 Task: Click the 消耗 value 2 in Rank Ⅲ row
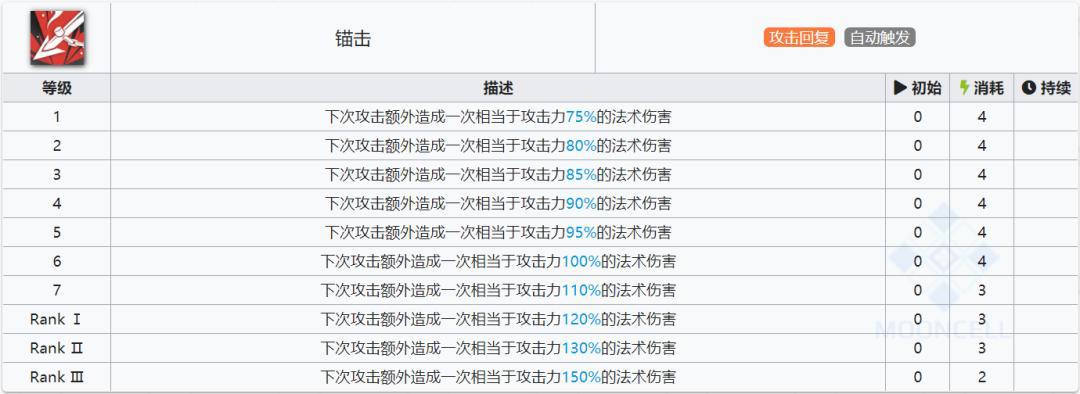pos(982,377)
